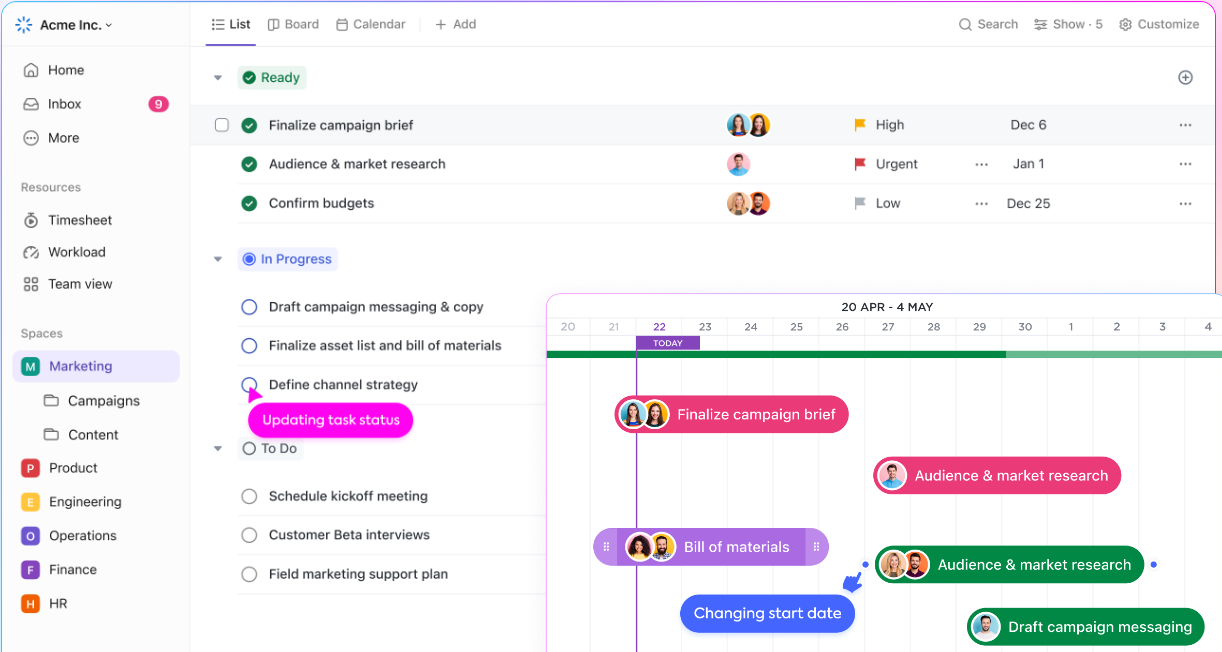Click the Add view button

coord(456,23)
